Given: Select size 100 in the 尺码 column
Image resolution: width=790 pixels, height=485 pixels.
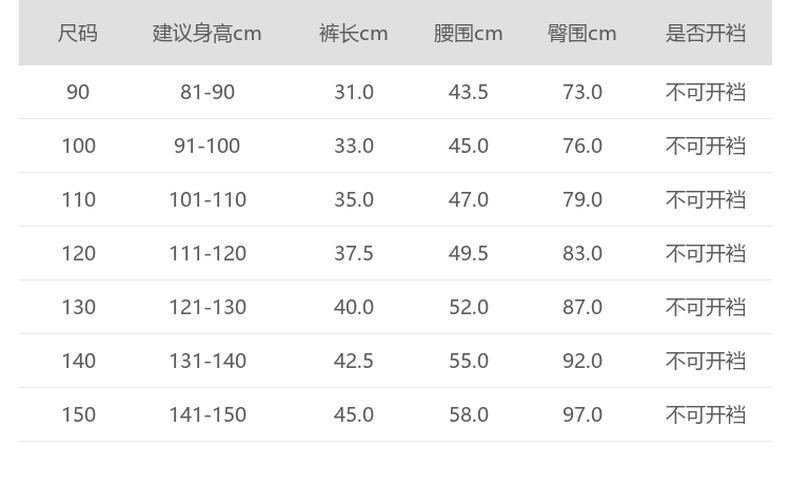Looking at the screenshot, I should 78,146.
